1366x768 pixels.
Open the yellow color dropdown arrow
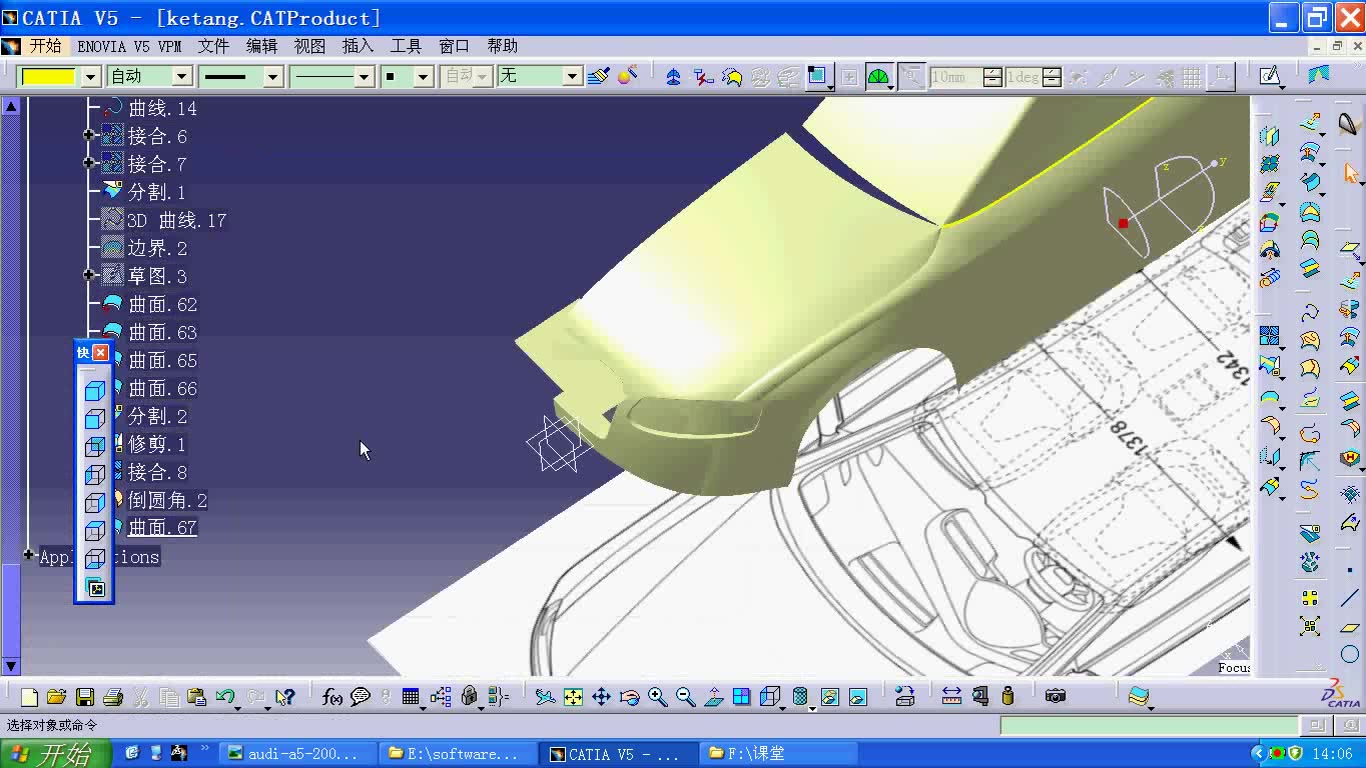[x=90, y=77]
